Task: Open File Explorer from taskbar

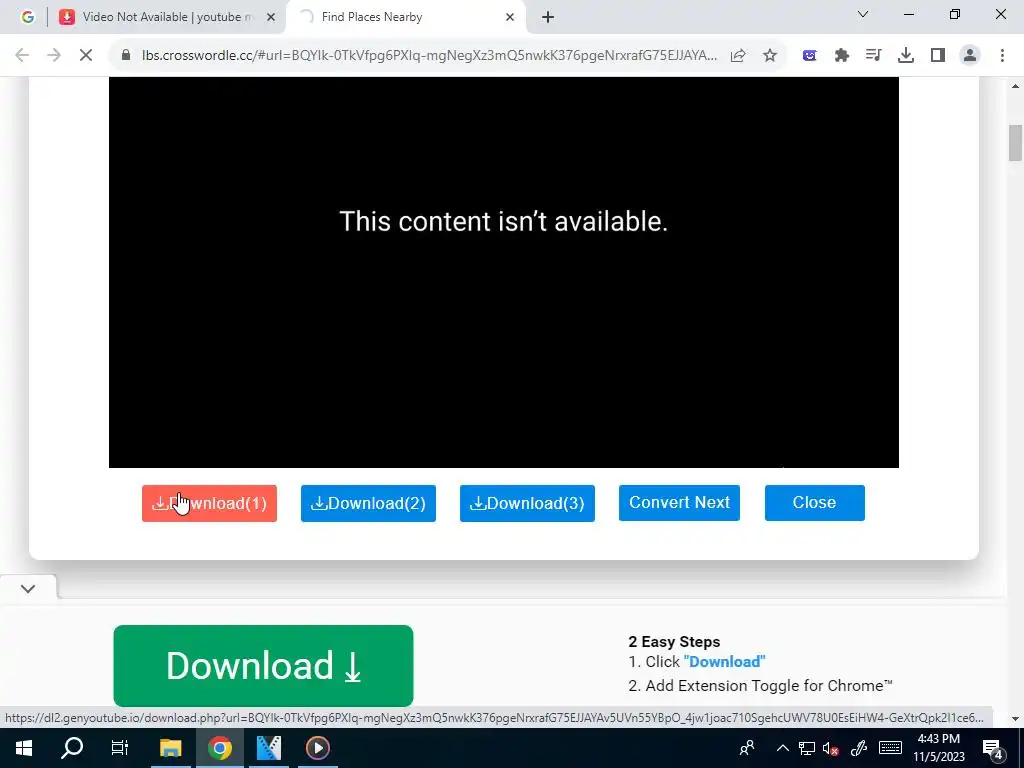Action: click(170, 748)
